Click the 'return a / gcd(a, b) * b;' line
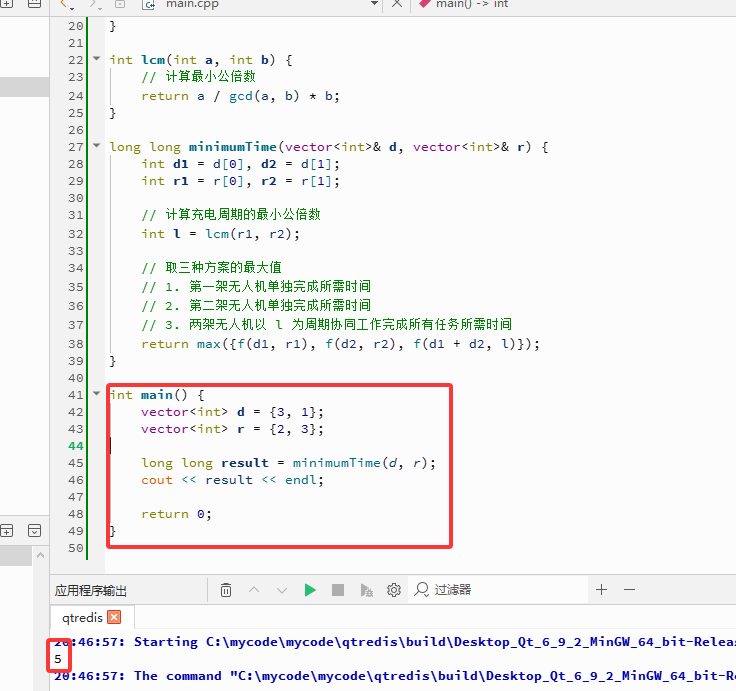Viewport: 736px width, 691px height. [240, 96]
